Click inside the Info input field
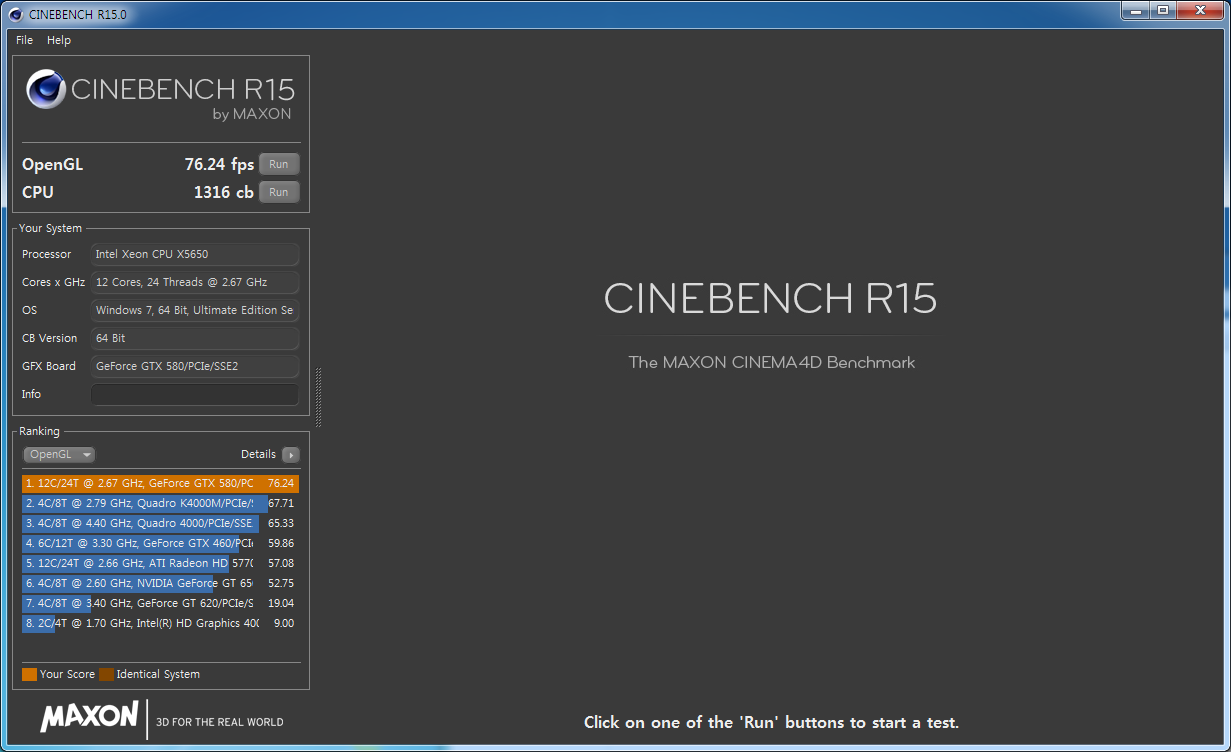1231x752 pixels. click(x=195, y=394)
